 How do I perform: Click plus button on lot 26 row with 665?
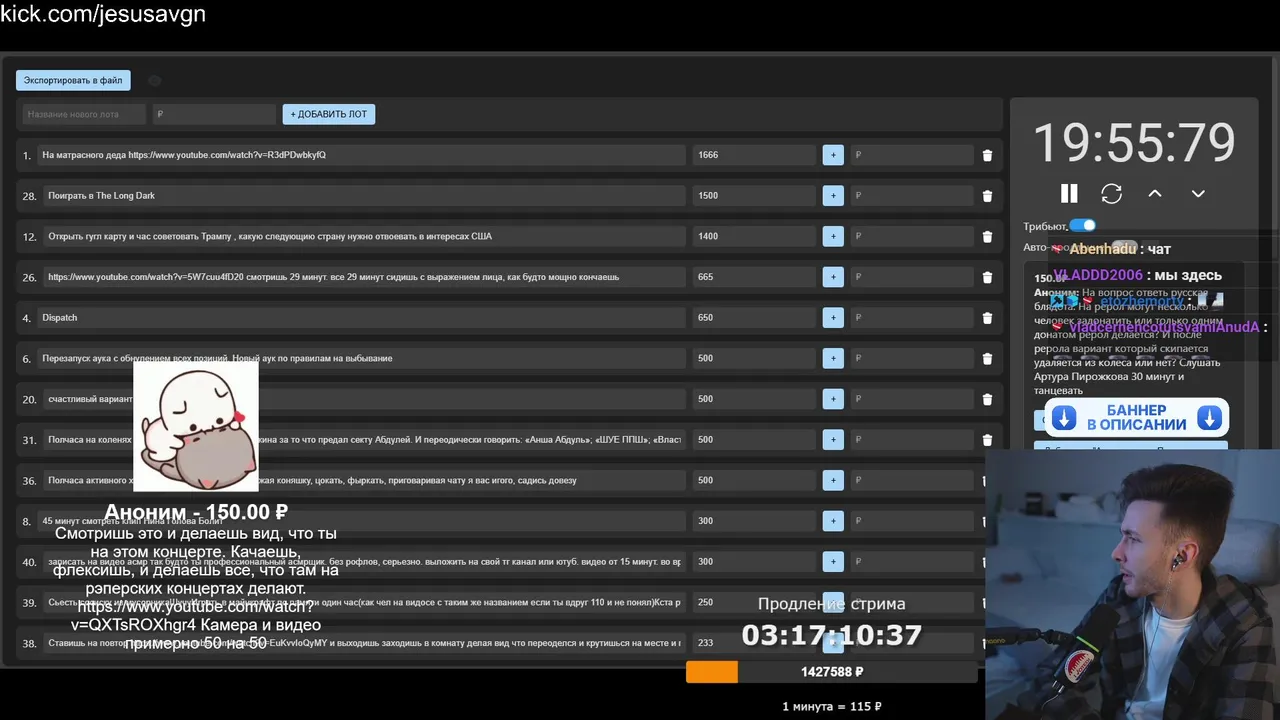[833, 277]
